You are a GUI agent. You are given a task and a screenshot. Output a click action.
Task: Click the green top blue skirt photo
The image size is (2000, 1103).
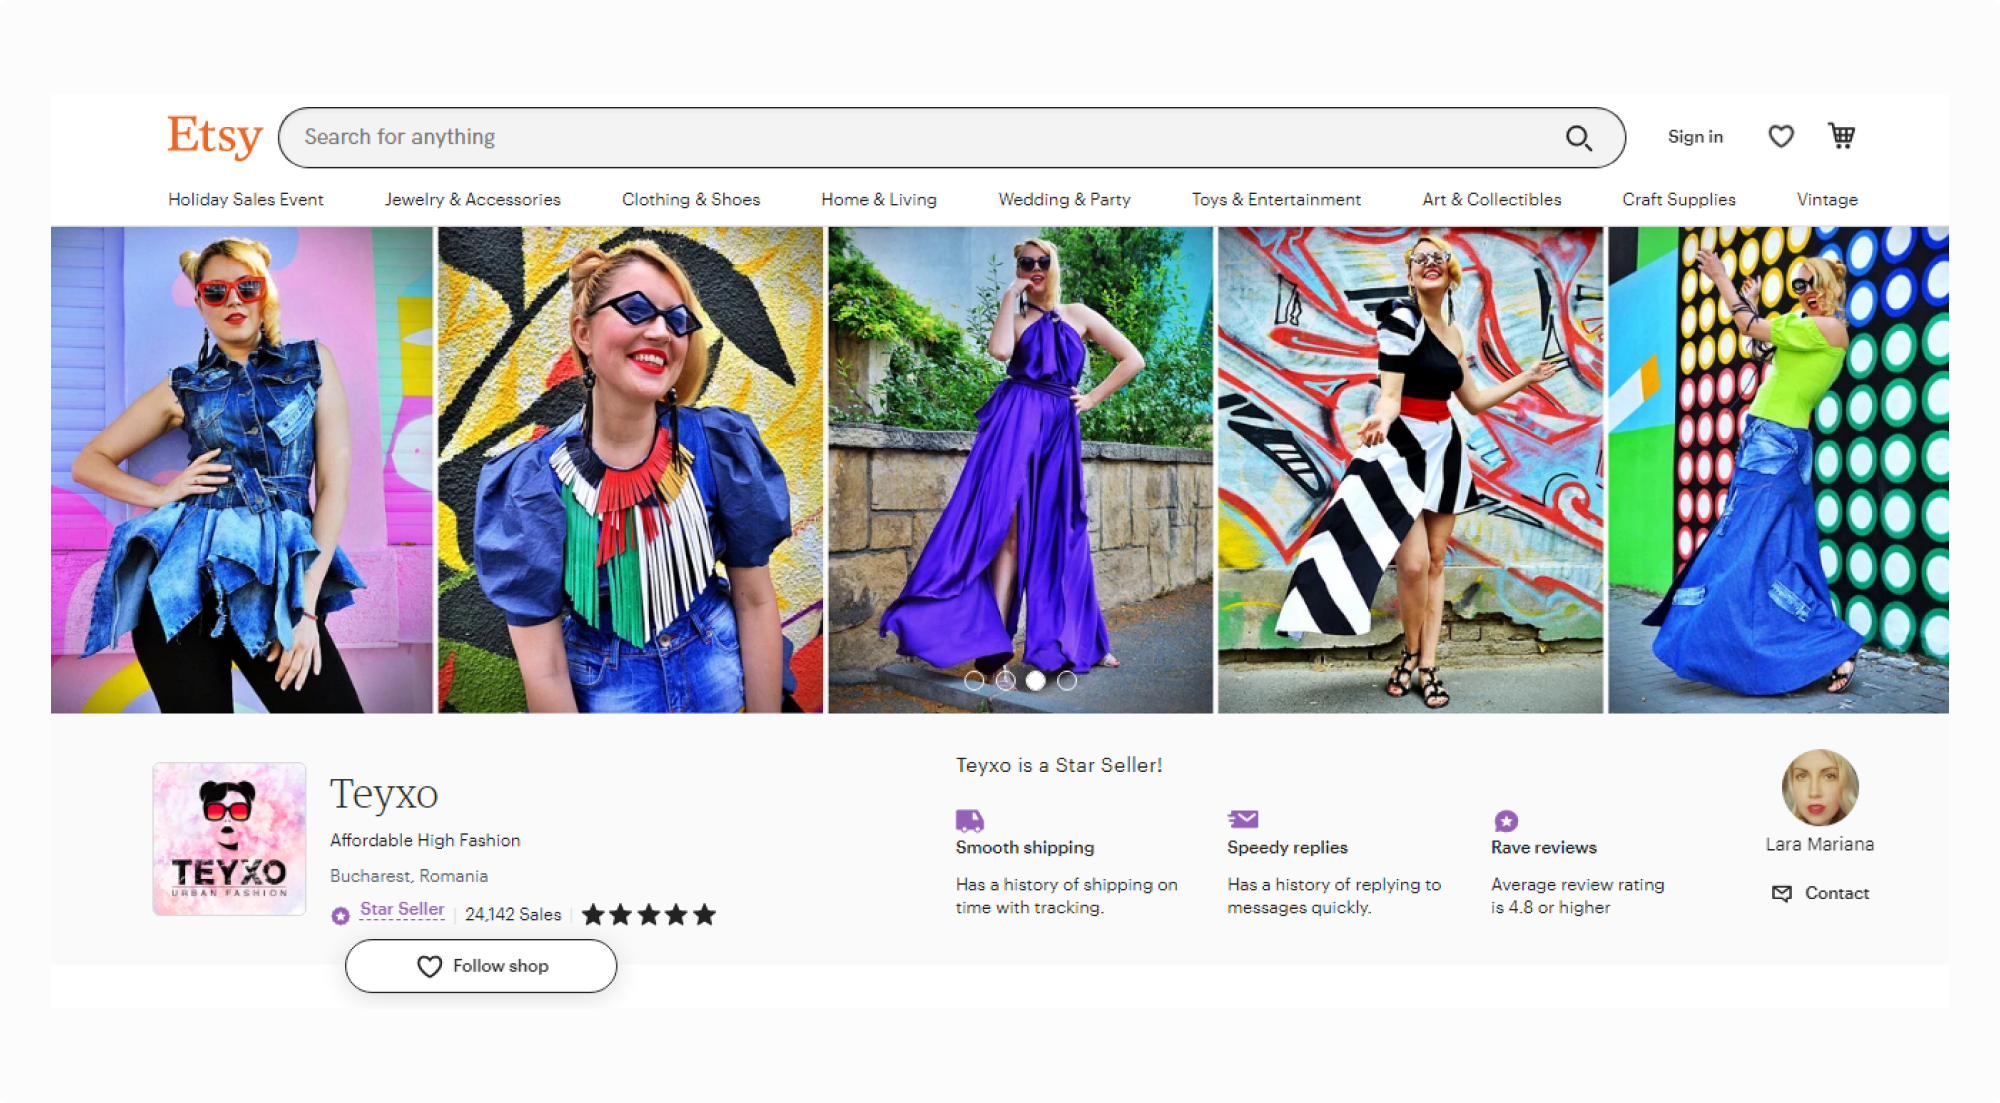[1778, 470]
